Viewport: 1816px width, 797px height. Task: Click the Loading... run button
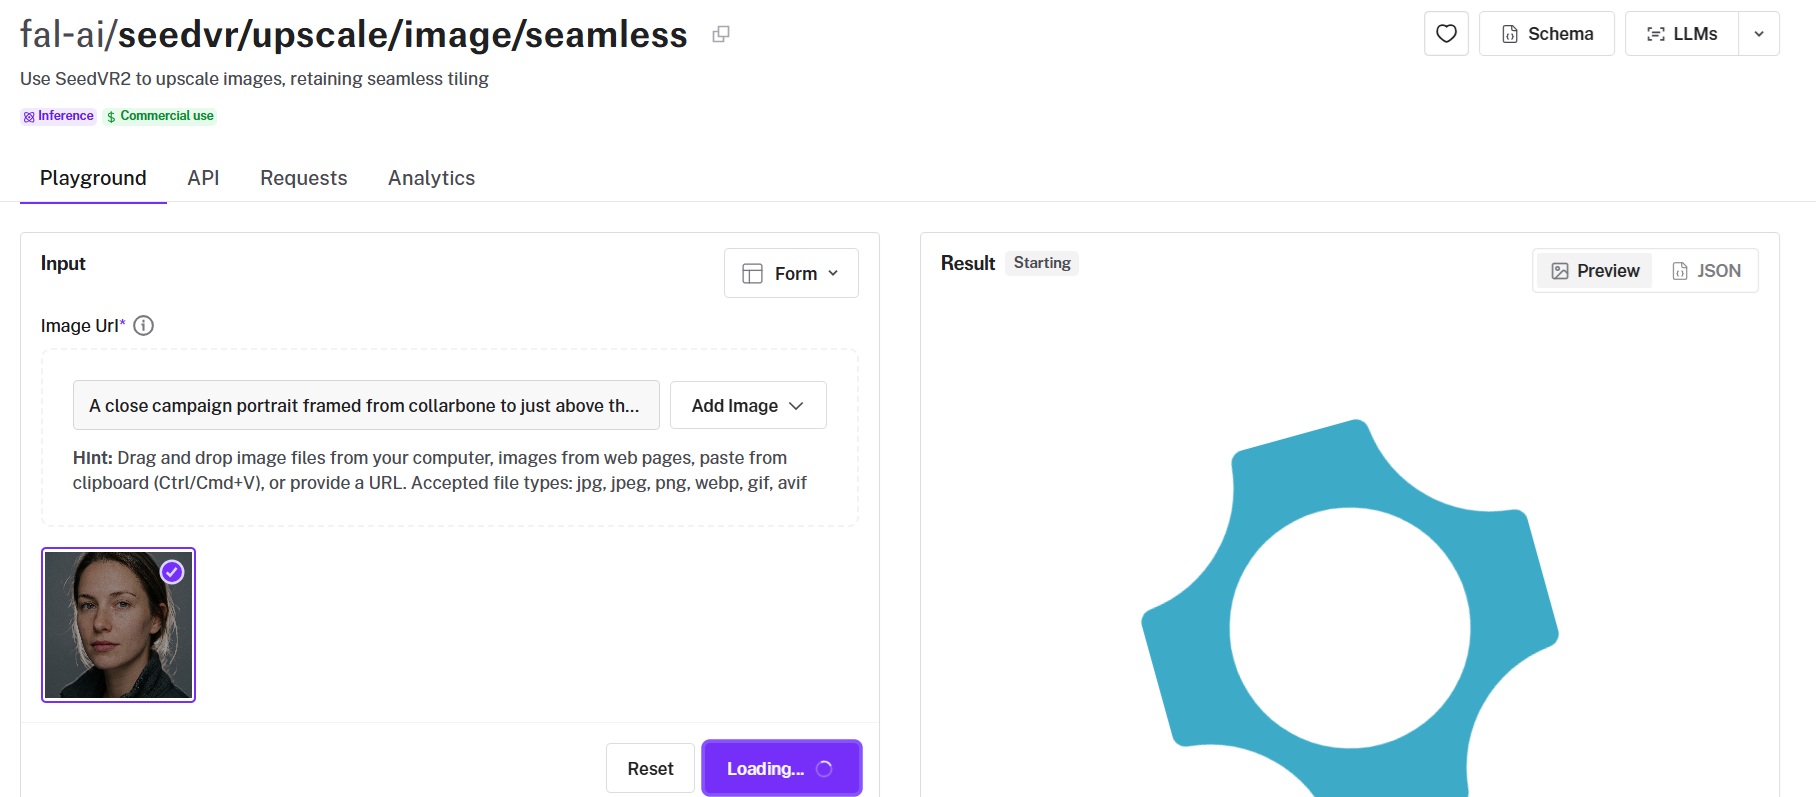(781, 768)
